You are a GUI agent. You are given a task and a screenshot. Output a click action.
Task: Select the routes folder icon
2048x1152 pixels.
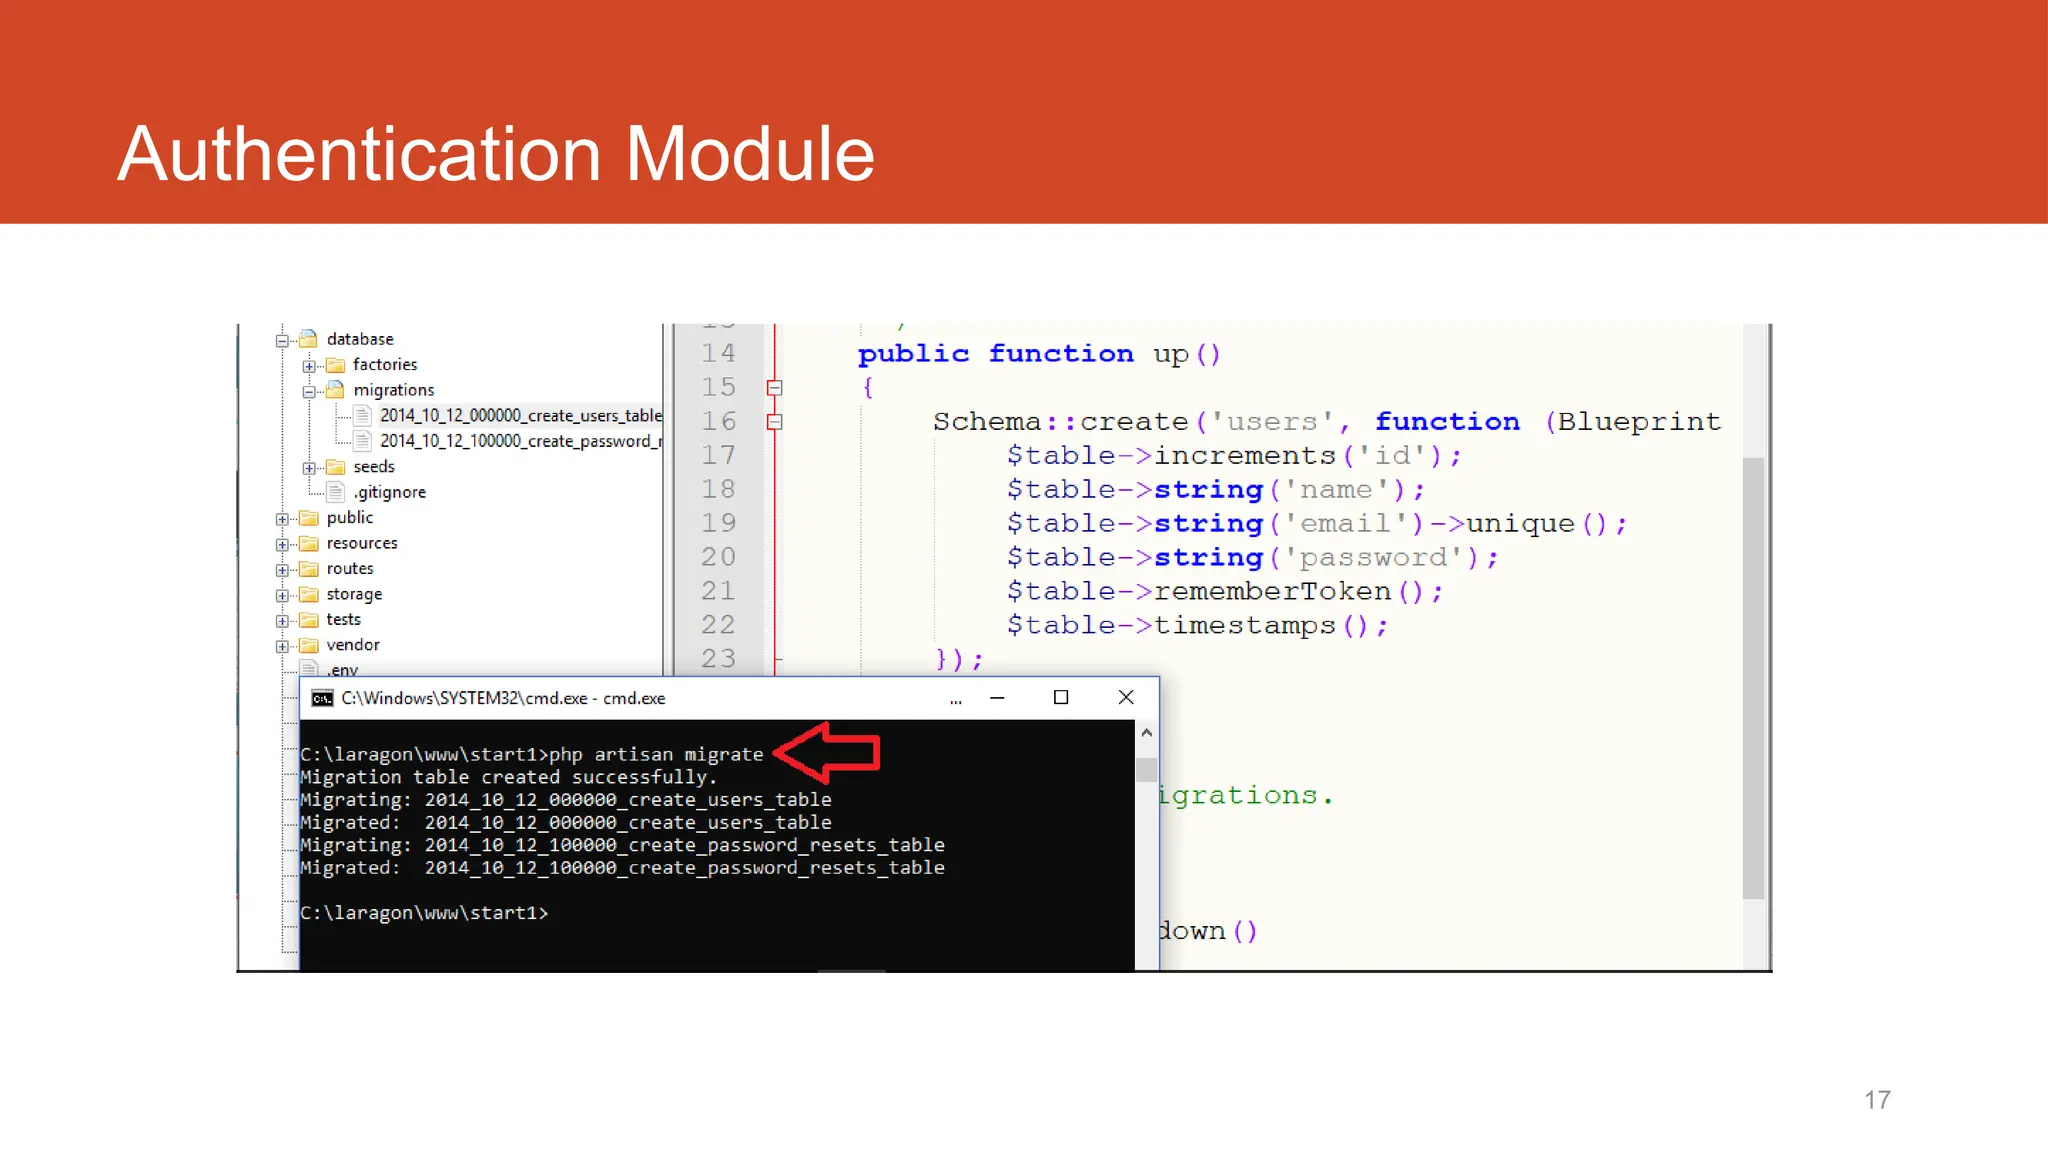click(309, 568)
